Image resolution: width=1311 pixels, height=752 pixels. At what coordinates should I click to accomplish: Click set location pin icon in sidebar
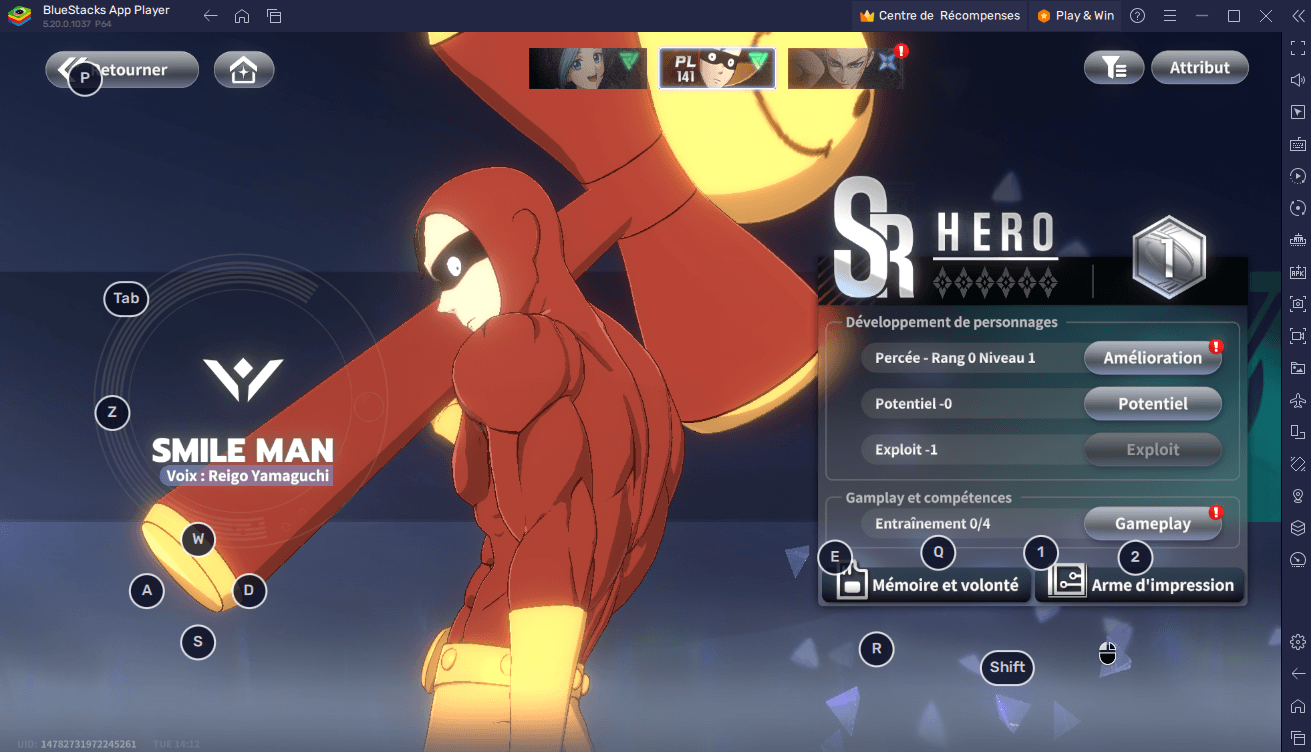point(1298,496)
